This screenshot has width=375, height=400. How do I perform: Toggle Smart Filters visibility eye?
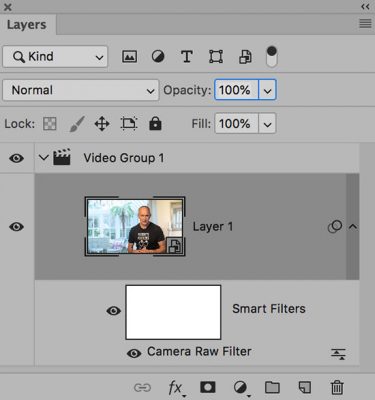114,311
